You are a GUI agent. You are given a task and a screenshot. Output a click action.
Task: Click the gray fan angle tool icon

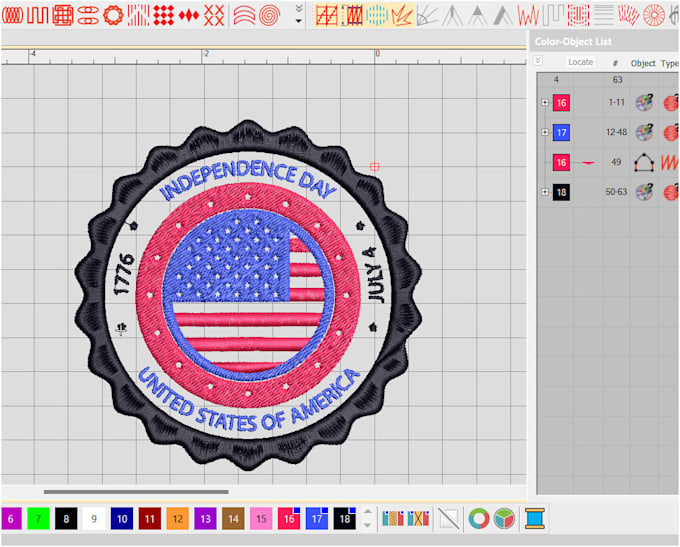tap(427, 16)
